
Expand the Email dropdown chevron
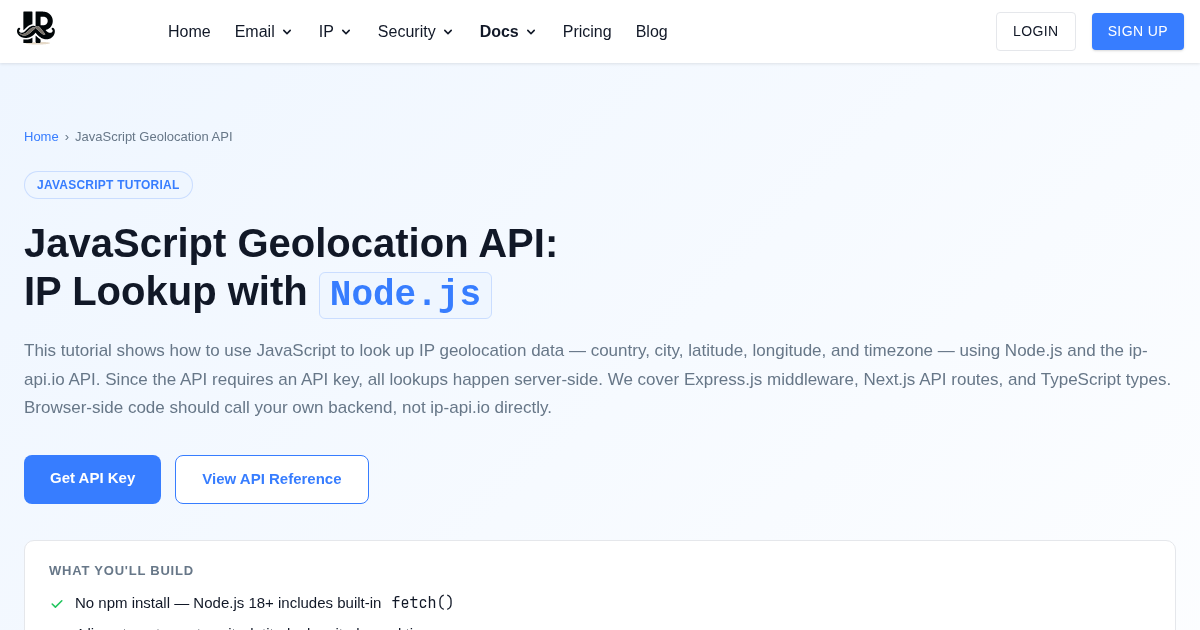(287, 32)
